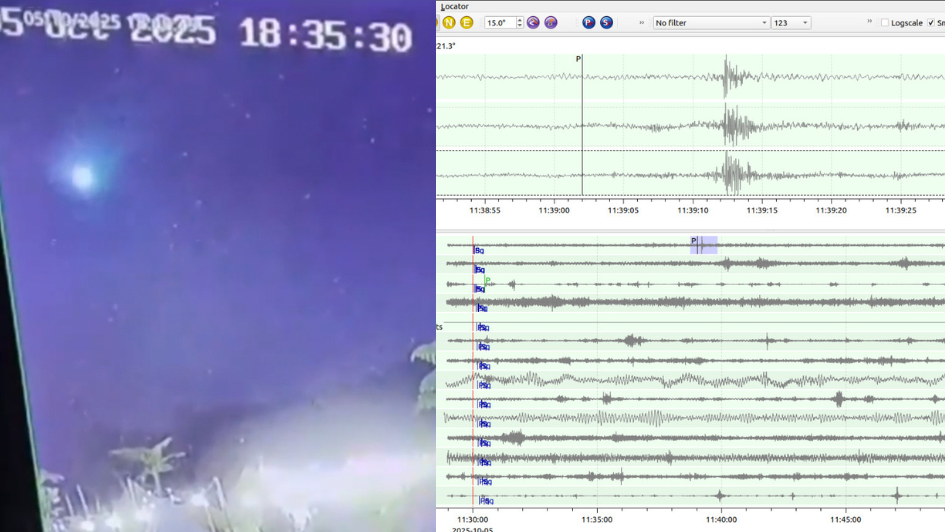Expand toolbar overflow chevron before No filter
Image resolution: width=945 pixels, height=532 pixels.
(x=641, y=22)
